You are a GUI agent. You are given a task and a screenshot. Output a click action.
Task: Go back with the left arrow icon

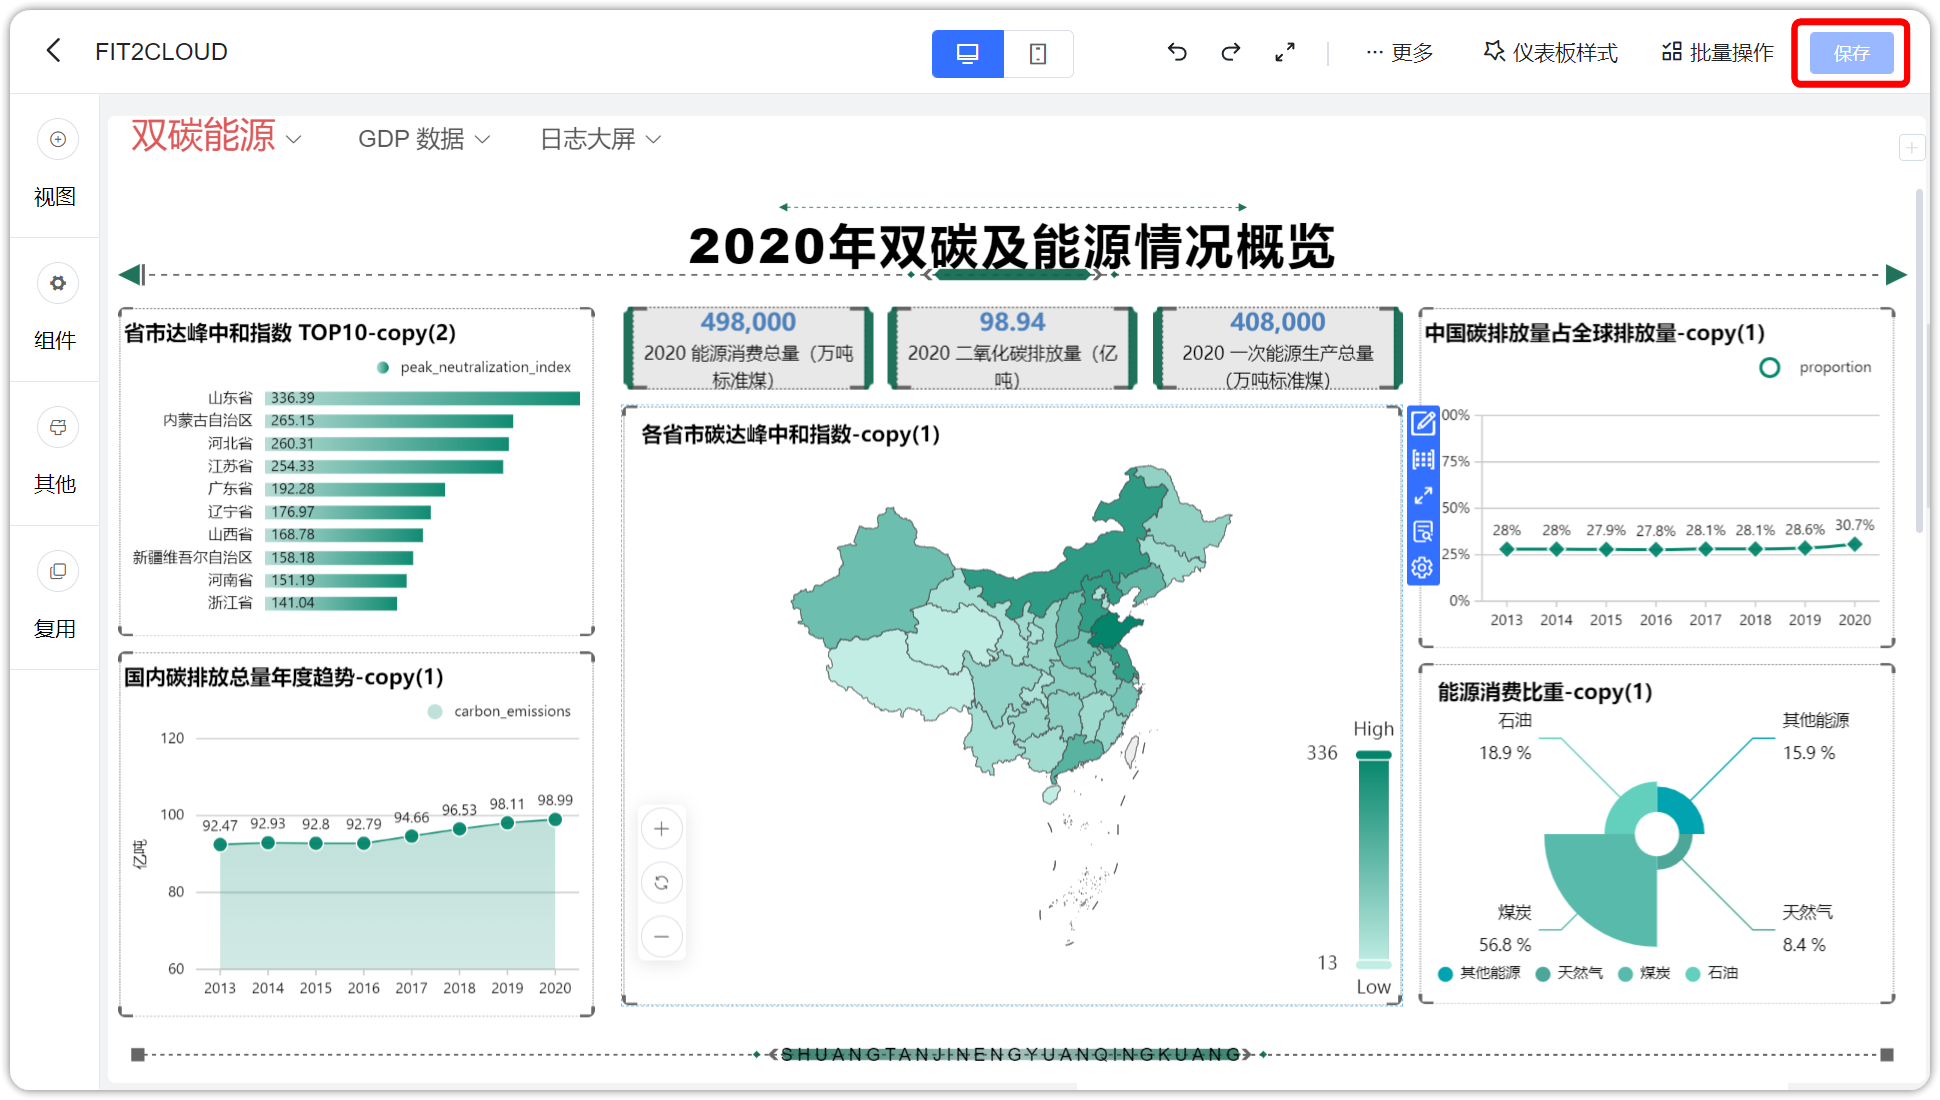54,51
